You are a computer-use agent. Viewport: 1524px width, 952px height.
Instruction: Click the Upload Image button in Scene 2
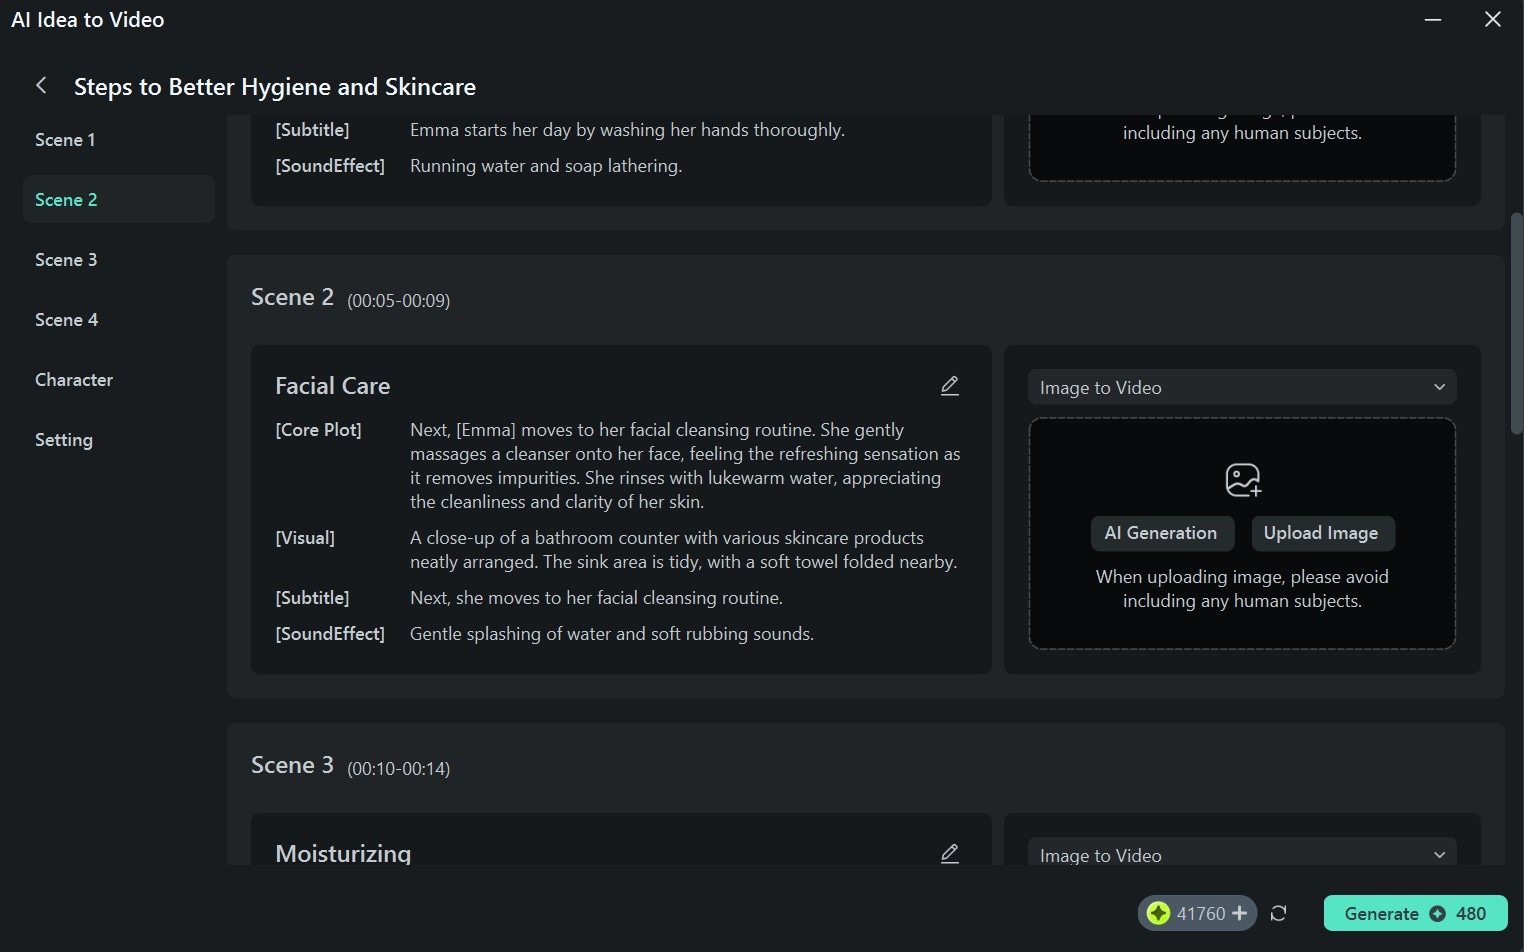click(x=1321, y=533)
